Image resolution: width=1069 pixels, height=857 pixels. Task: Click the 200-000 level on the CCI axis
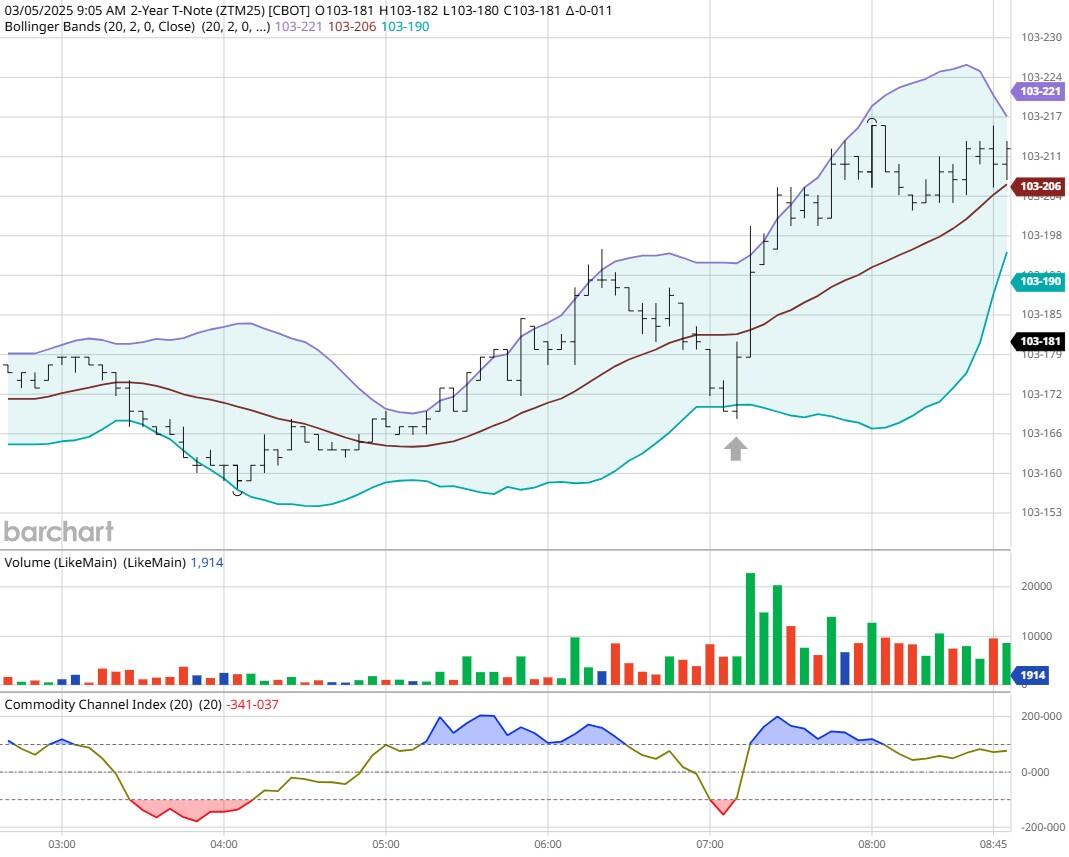point(1040,717)
